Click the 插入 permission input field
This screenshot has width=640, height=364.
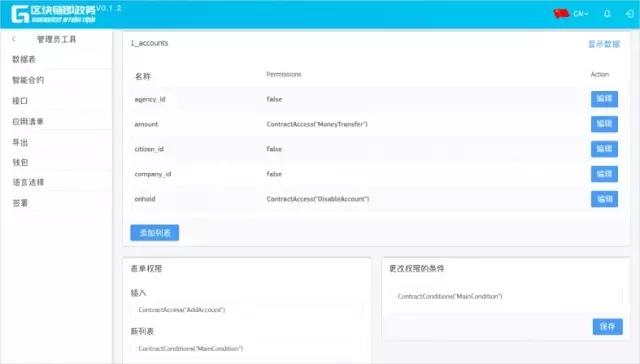pos(247,310)
